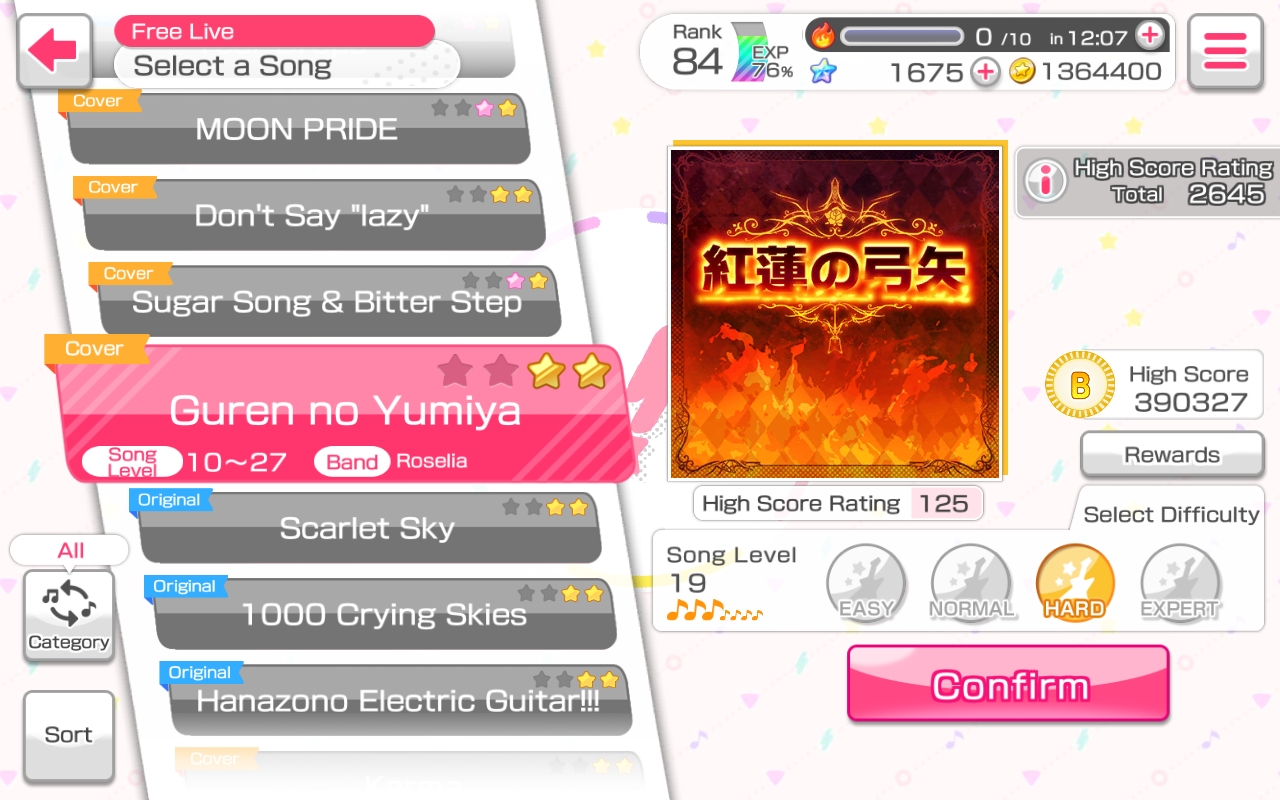
Task: Select EASY difficulty
Action: coord(866,584)
